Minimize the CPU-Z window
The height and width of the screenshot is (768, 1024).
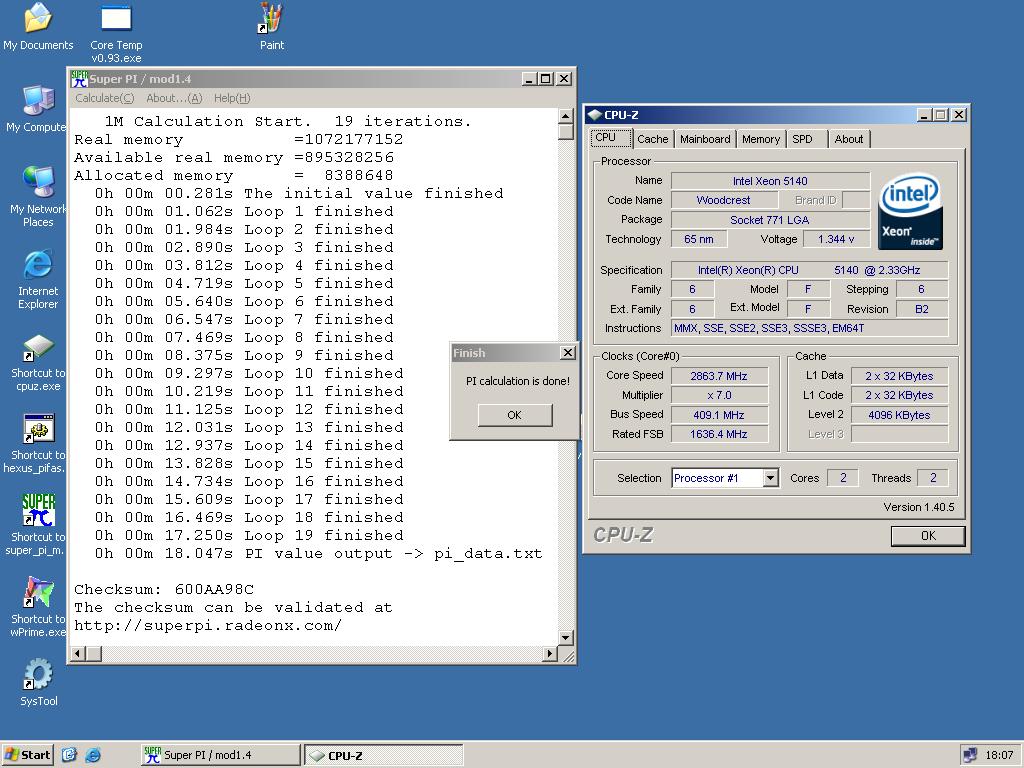pos(925,115)
